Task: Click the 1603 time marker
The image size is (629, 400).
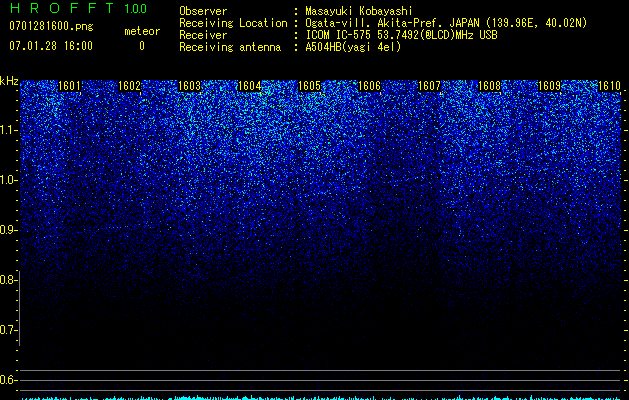Action: pyautogui.click(x=189, y=86)
